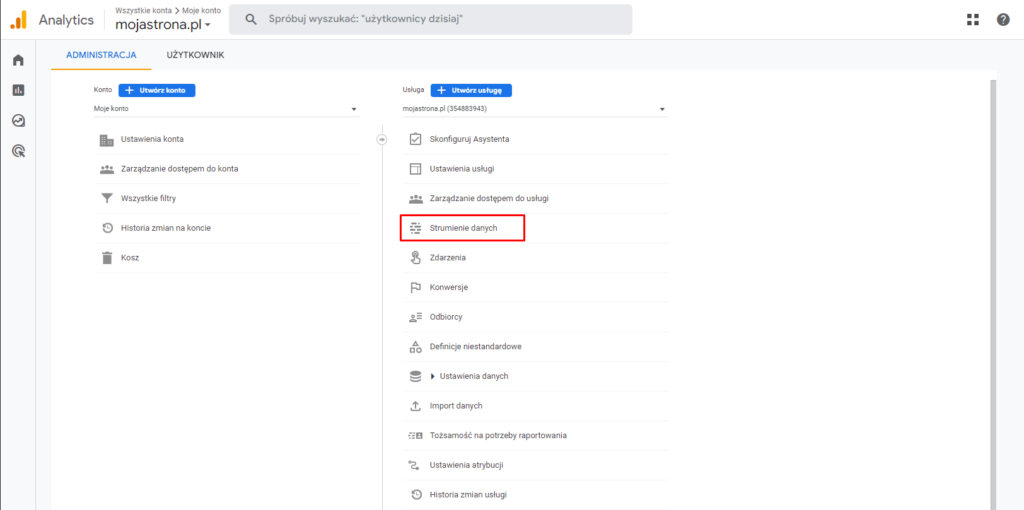
Task: Click the Utwórz konto button
Action: [x=157, y=90]
